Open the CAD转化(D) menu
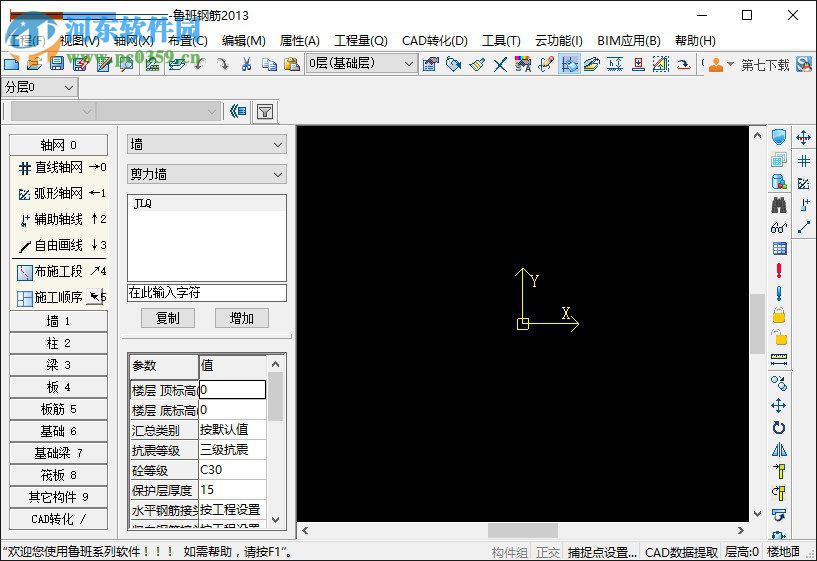The height and width of the screenshot is (561, 817). click(435, 41)
